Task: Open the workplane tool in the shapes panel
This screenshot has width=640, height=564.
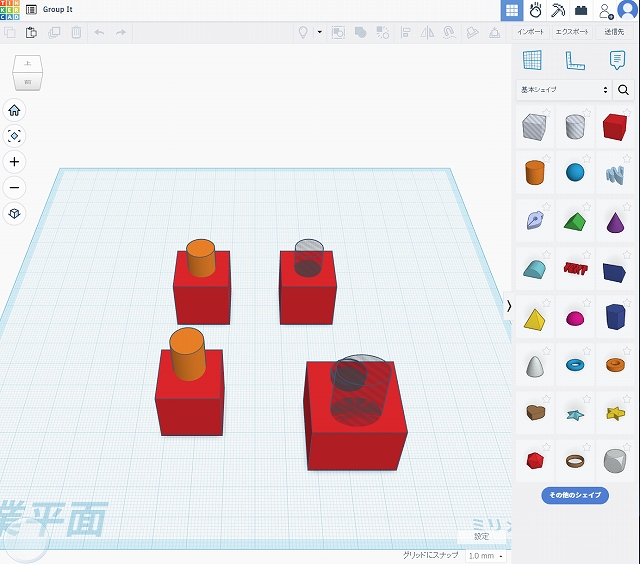Action: 532,60
